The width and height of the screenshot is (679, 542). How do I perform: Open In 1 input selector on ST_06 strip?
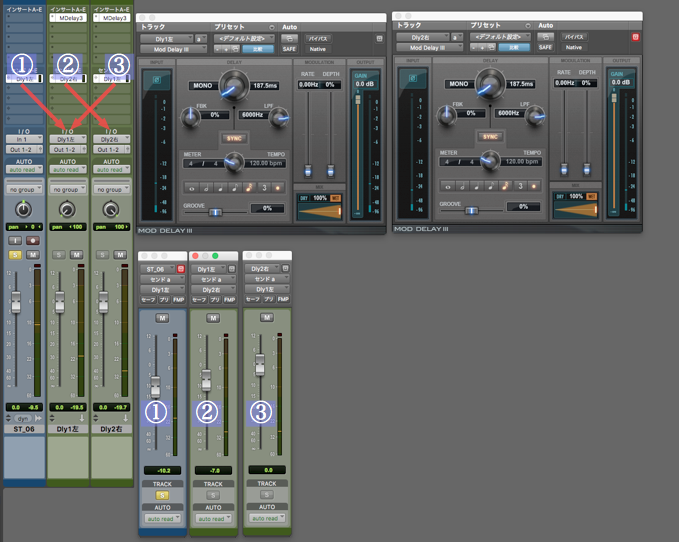pos(24,139)
